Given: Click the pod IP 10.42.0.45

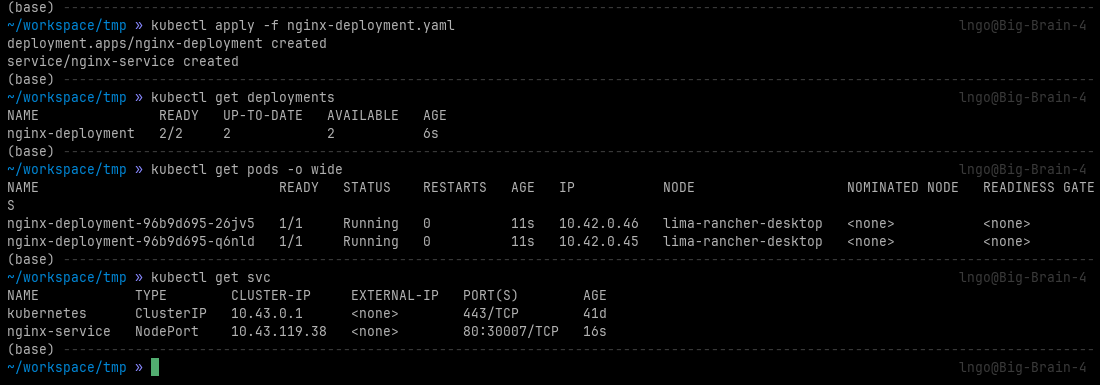Looking at the screenshot, I should (598, 241).
